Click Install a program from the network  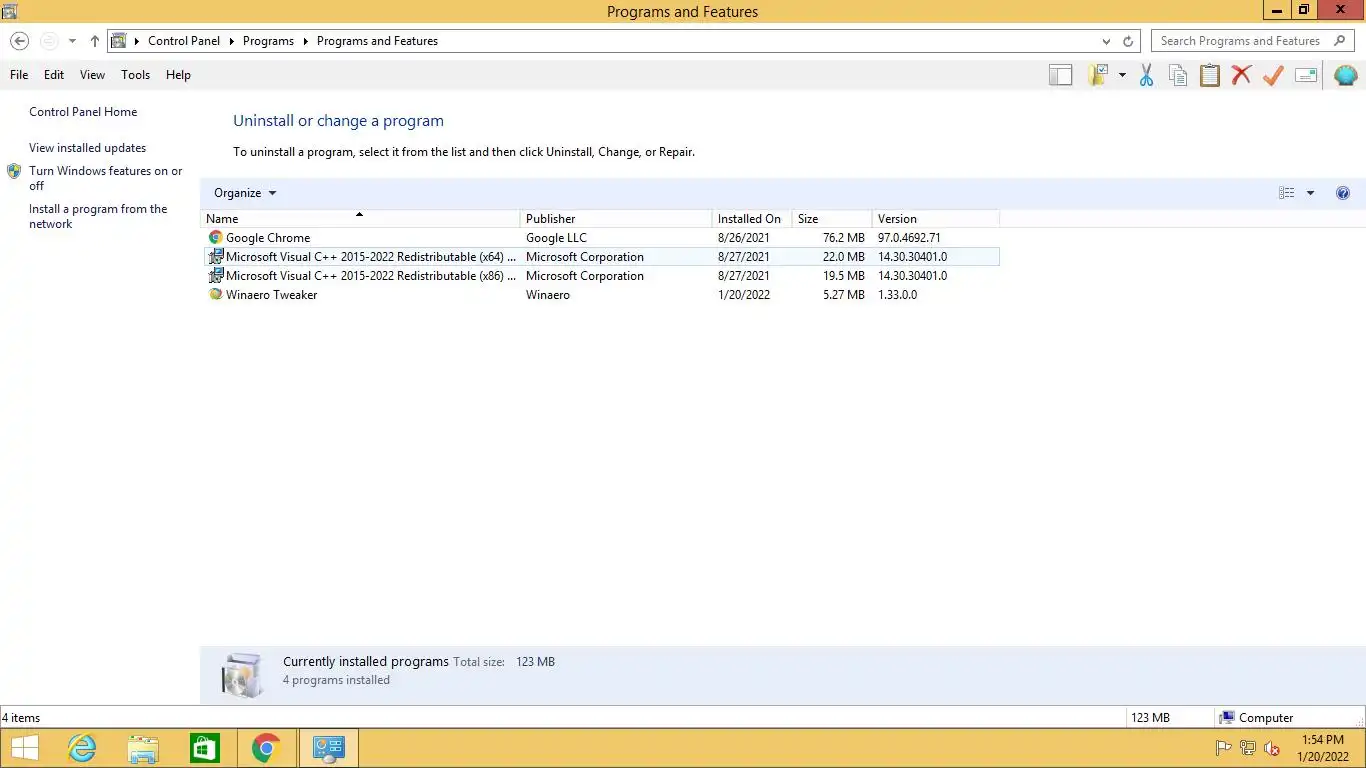(98, 216)
